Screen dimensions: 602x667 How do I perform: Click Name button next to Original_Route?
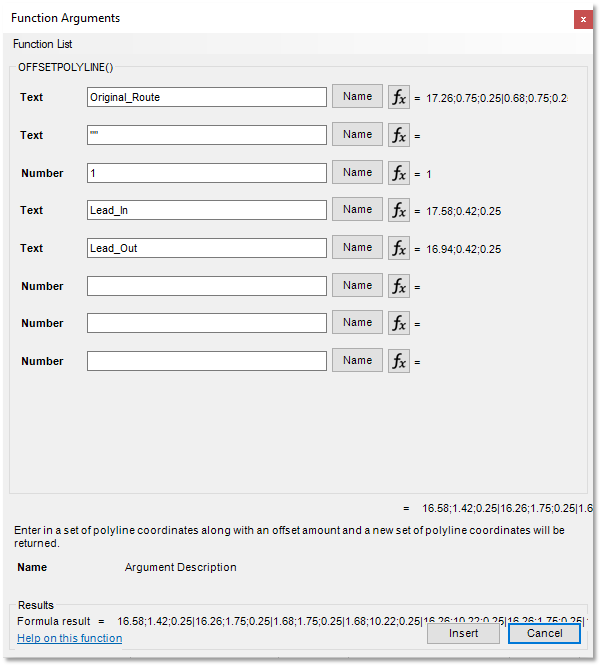pos(357,97)
